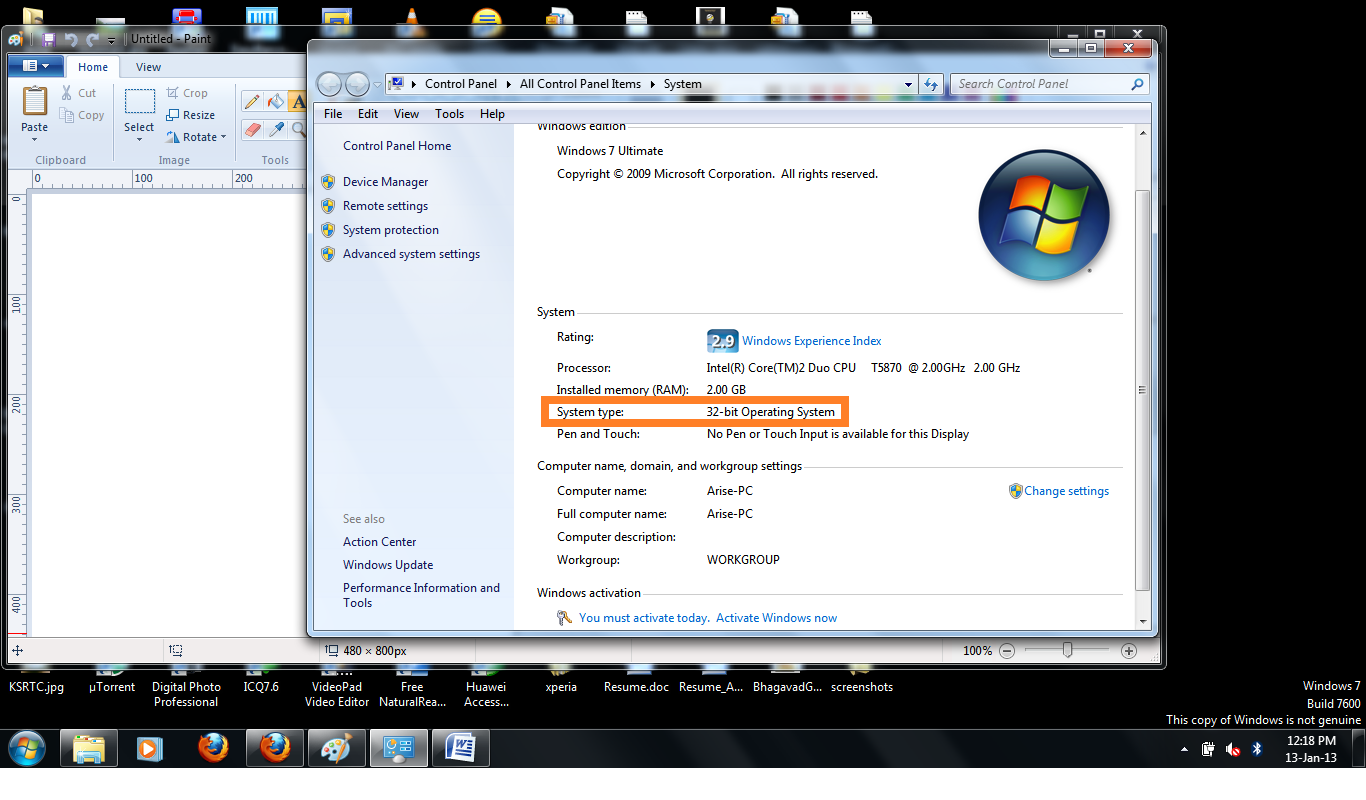Image resolution: width=1366 pixels, height=800 pixels.
Task: Open the recent pages dropdown beside Forward
Action: [378, 85]
